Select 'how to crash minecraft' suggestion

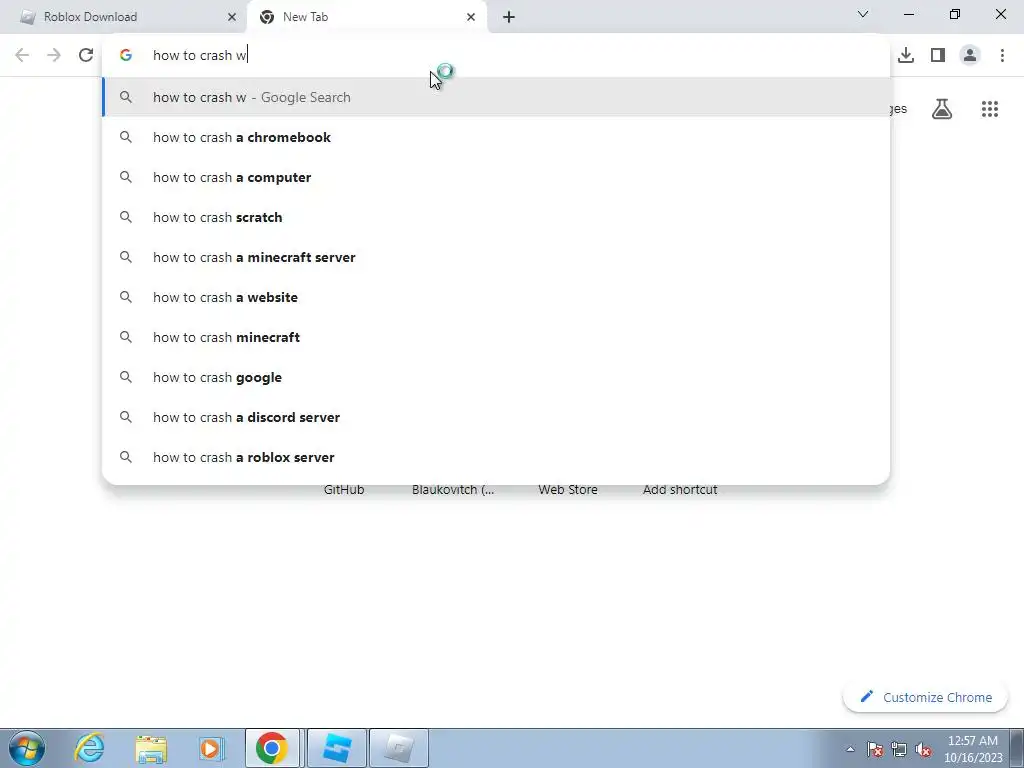pos(496,337)
